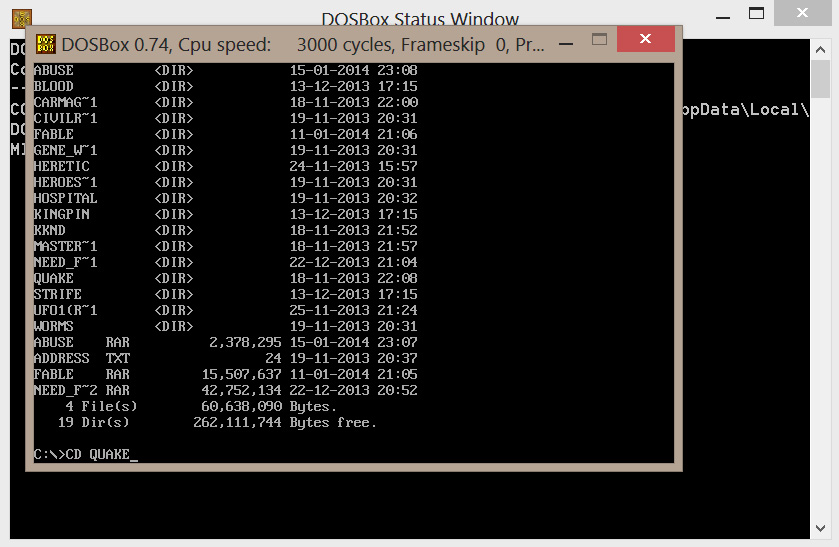Click the BLOOD directory entry
The width and height of the screenshot is (839, 547).
tap(225, 86)
